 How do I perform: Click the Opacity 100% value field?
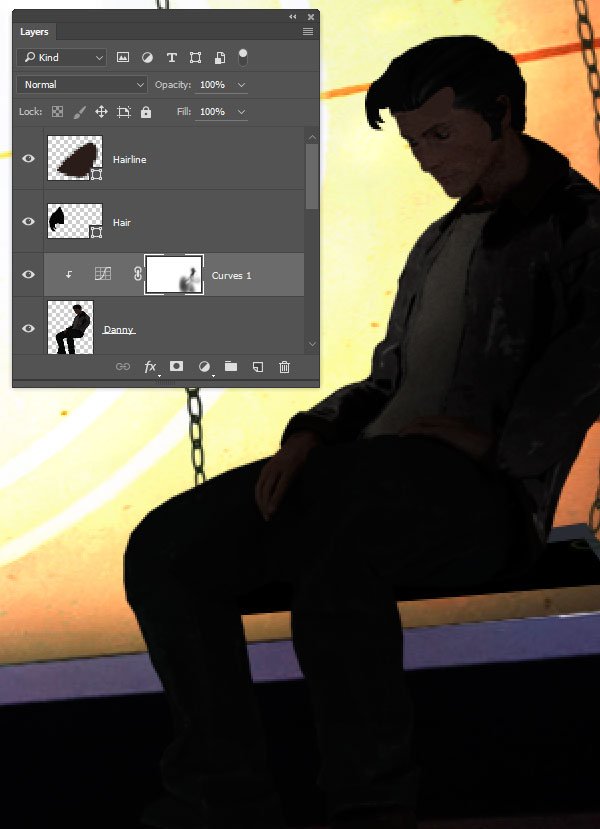pos(213,85)
